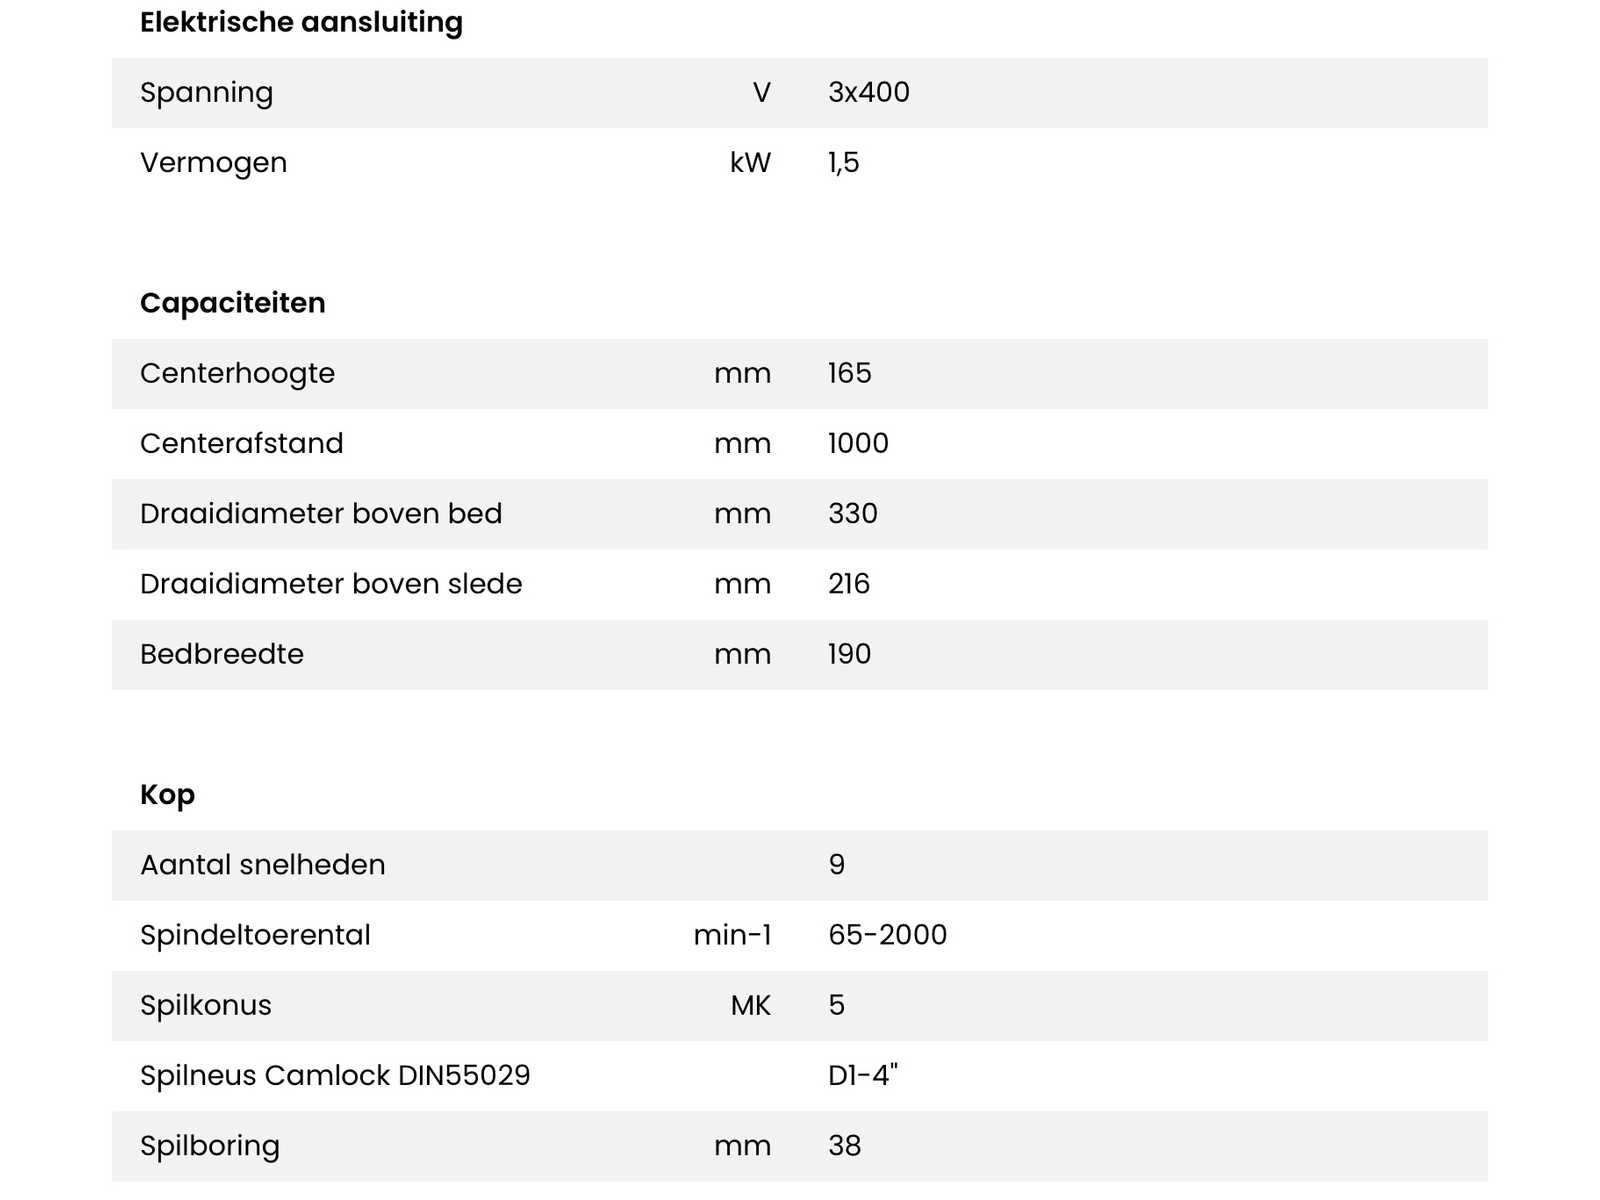Click the 3x400 voltage value
This screenshot has height=1200, width=1600.
[868, 92]
